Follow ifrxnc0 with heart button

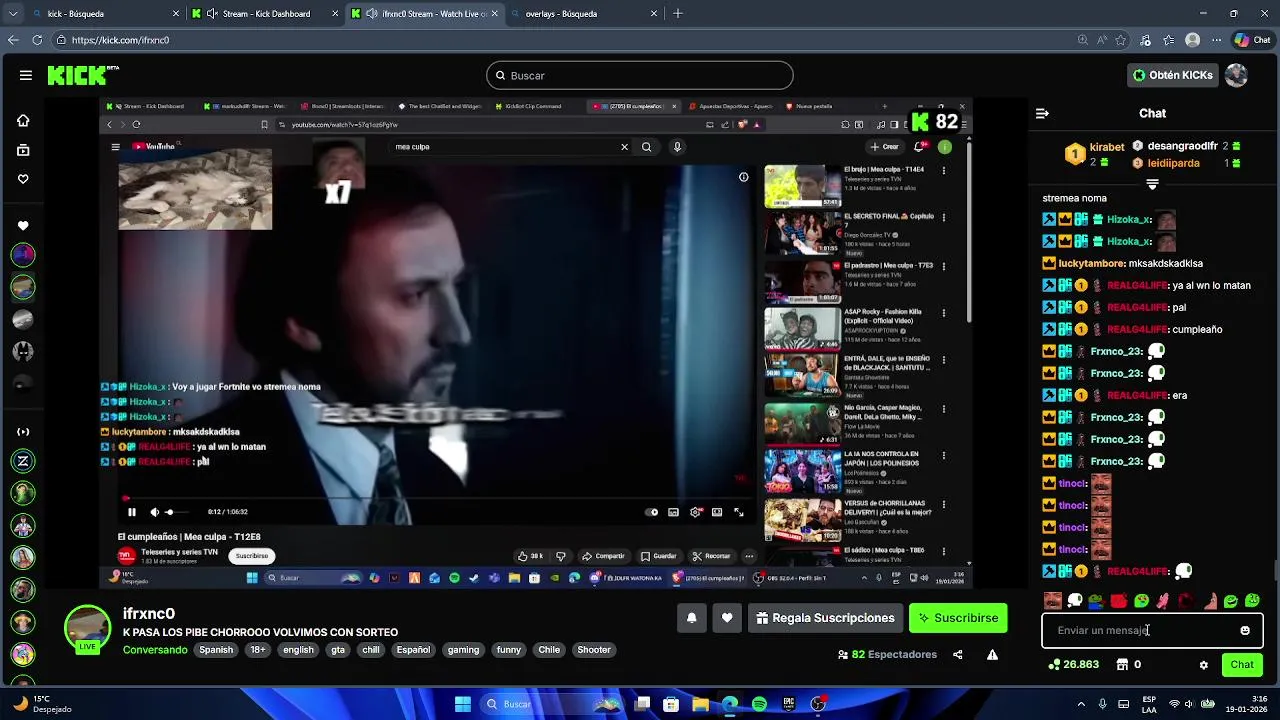[727, 618]
